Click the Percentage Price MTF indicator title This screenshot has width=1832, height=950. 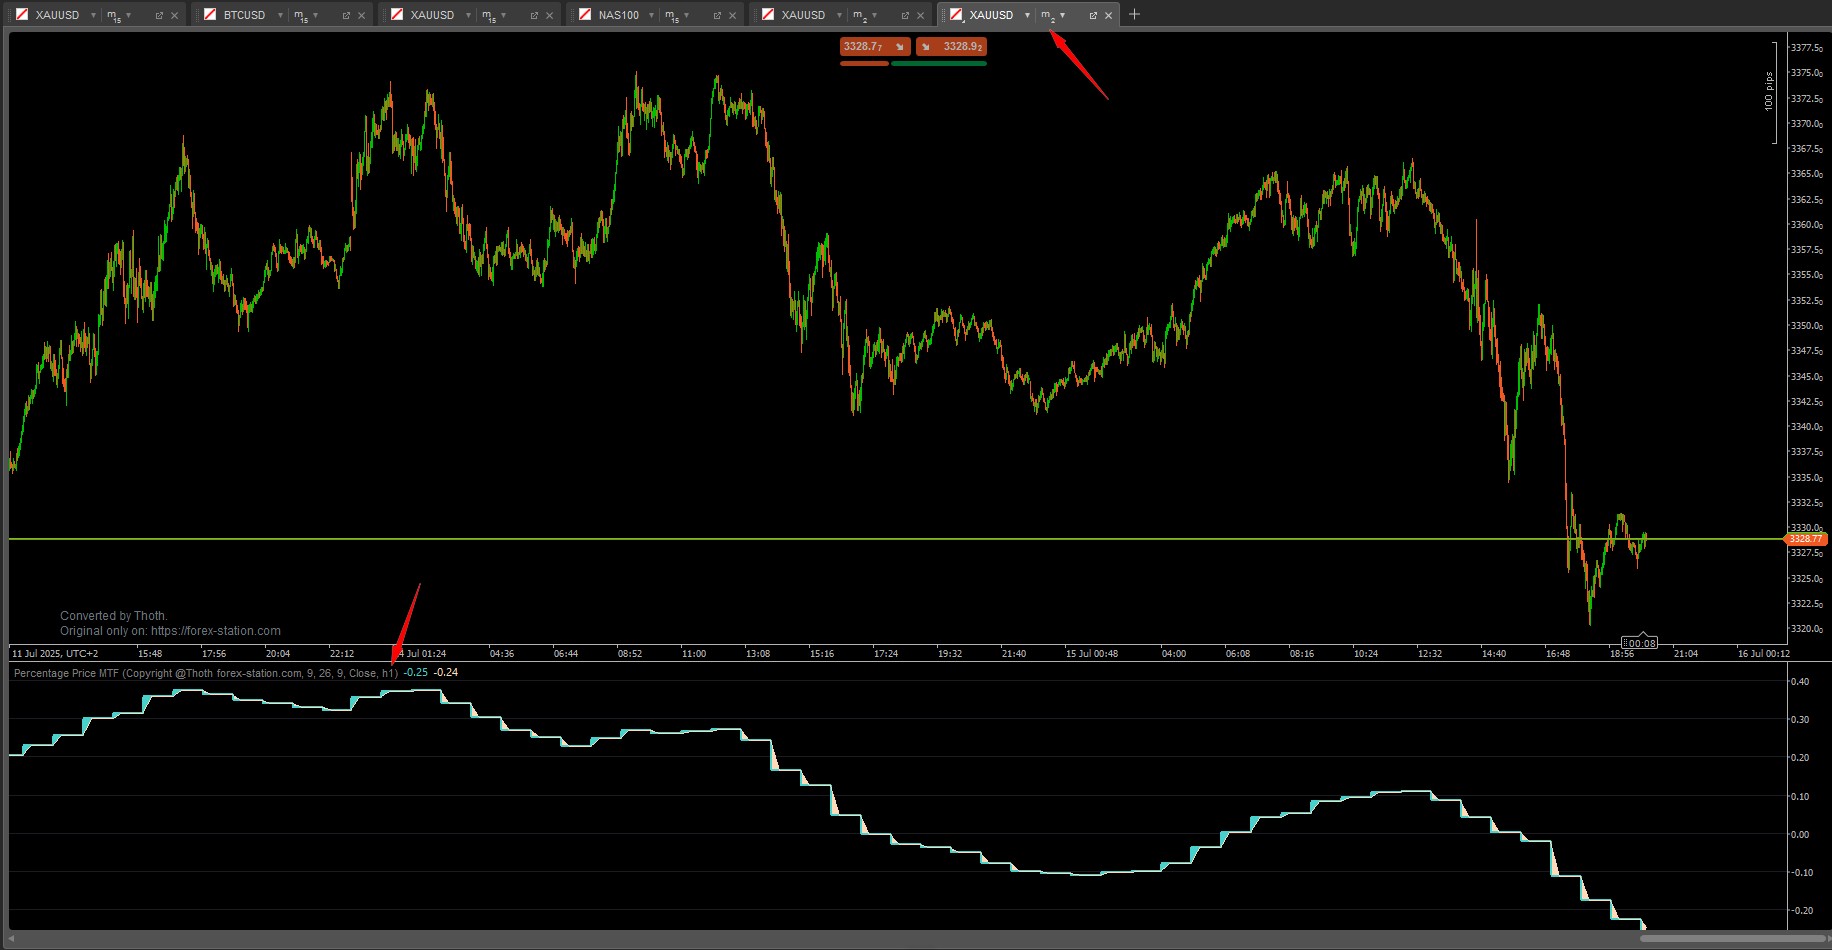click(x=206, y=673)
